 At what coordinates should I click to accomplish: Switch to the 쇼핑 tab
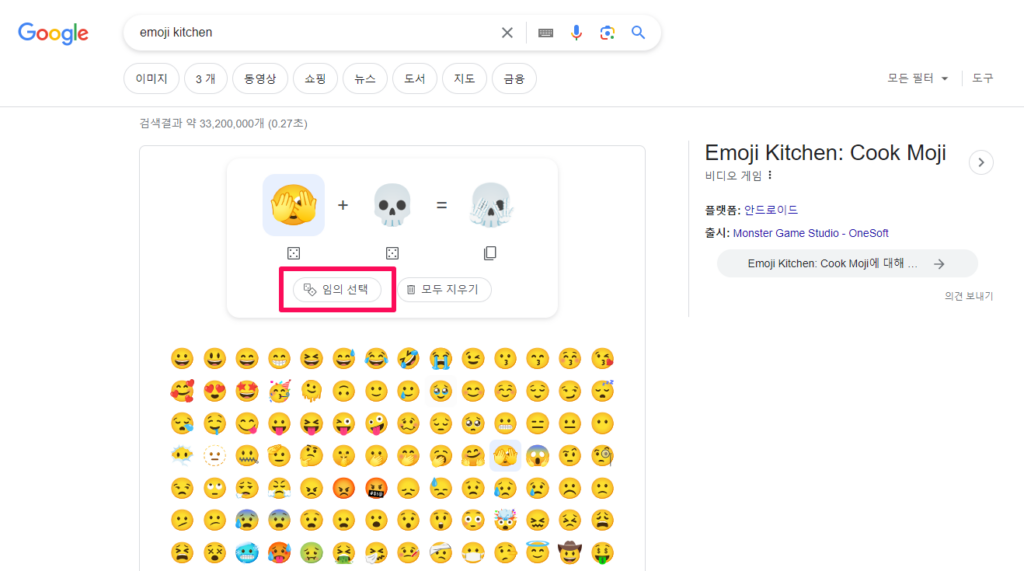point(315,79)
